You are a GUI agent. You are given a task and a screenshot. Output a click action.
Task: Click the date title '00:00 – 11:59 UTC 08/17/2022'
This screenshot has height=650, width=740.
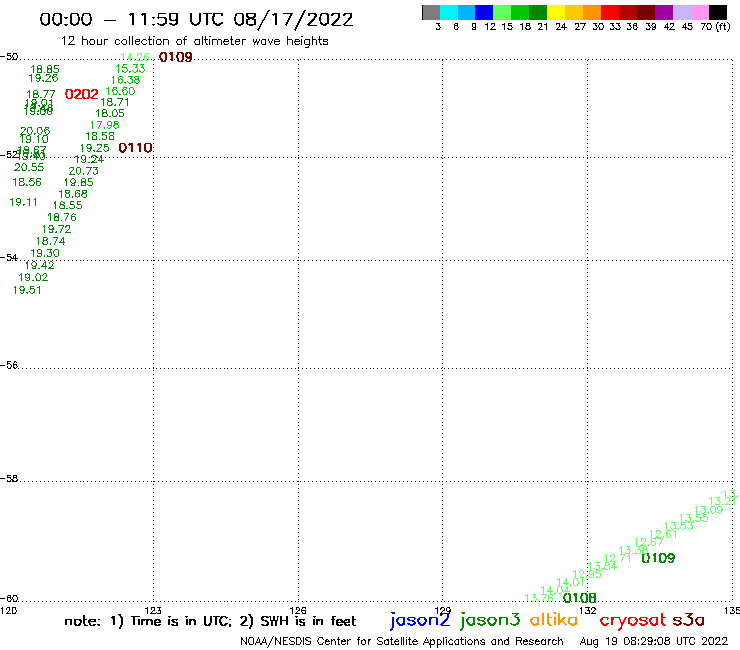(x=196, y=19)
